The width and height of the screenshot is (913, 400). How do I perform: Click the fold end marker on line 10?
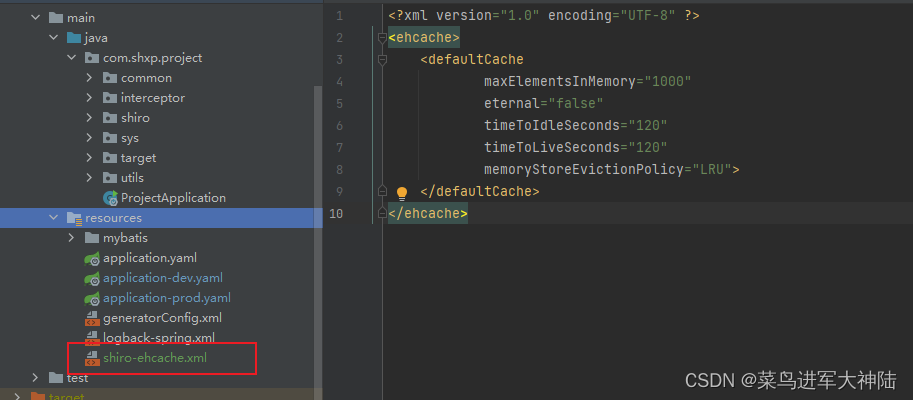point(383,213)
